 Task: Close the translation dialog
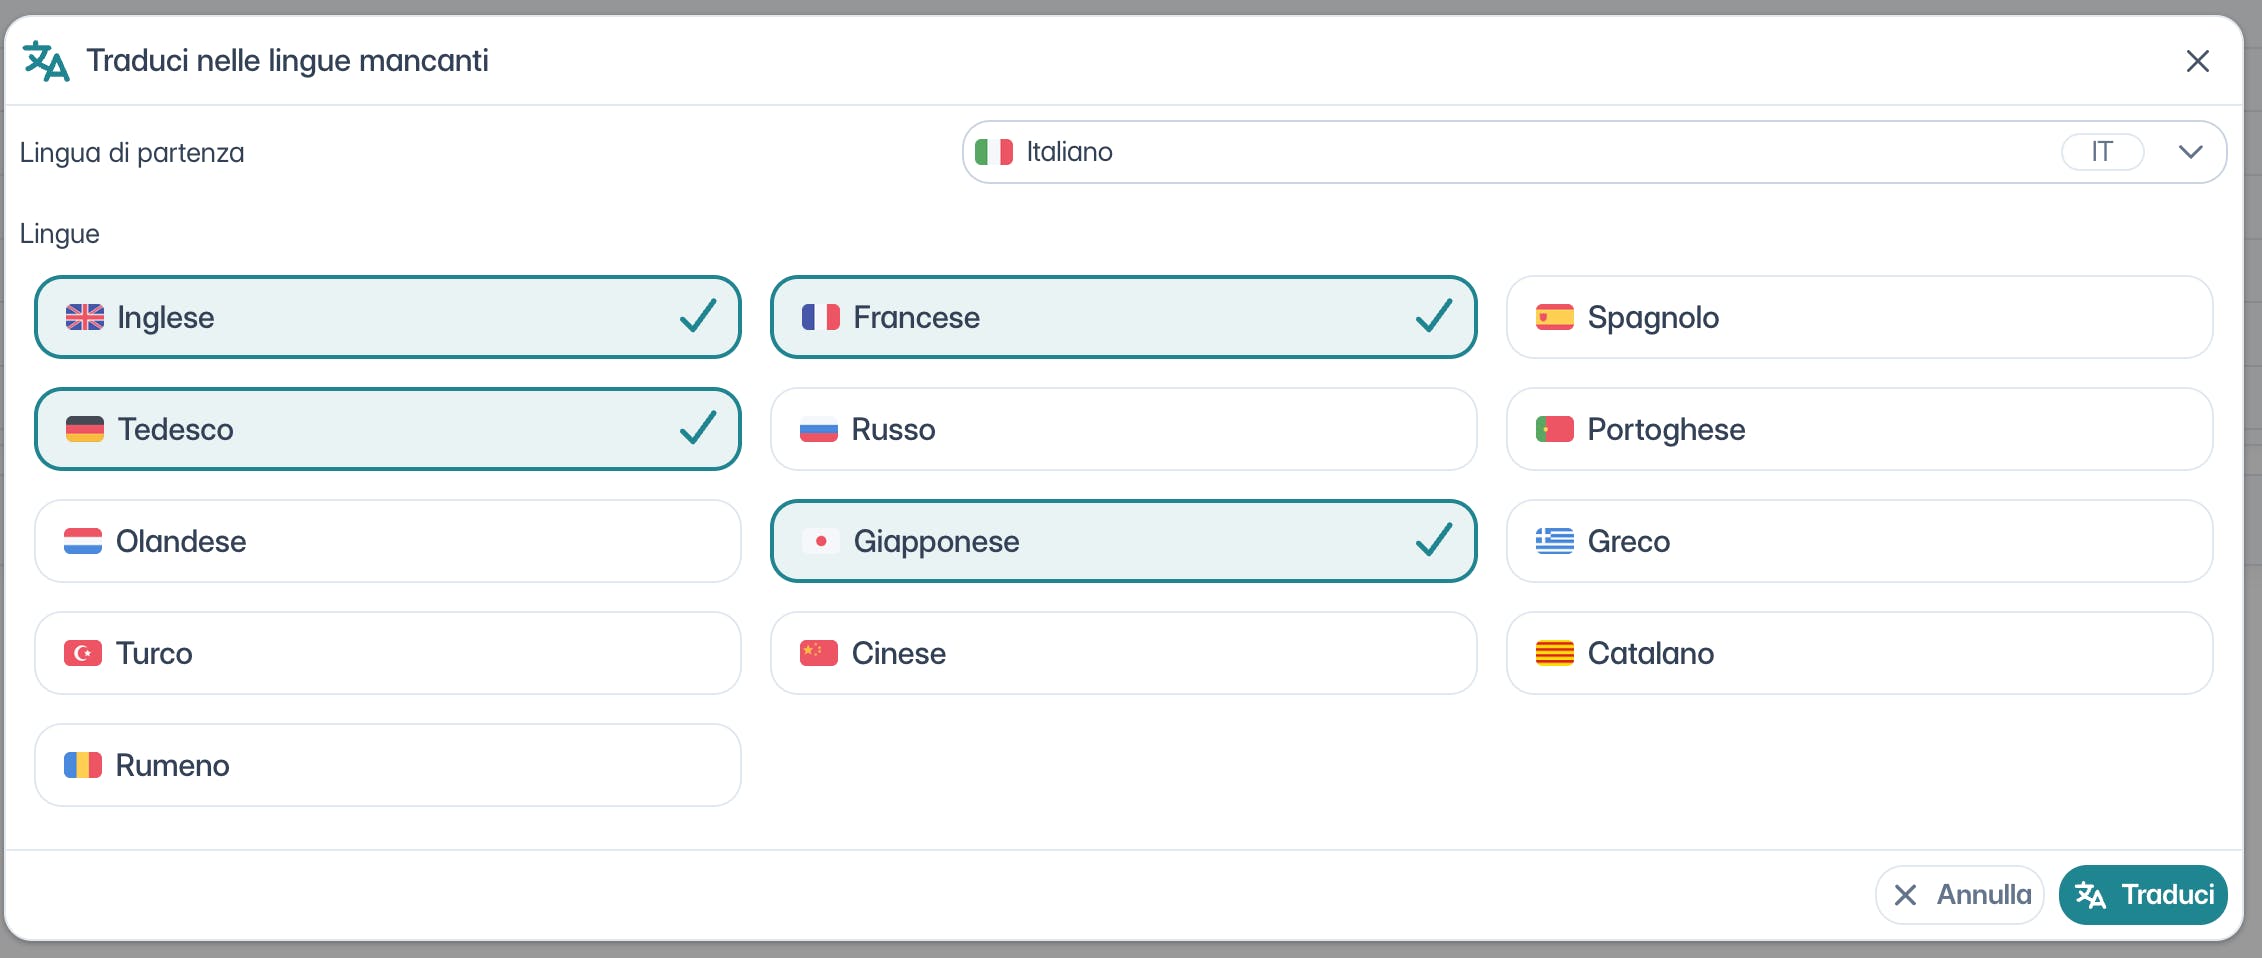[x=2197, y=61]
